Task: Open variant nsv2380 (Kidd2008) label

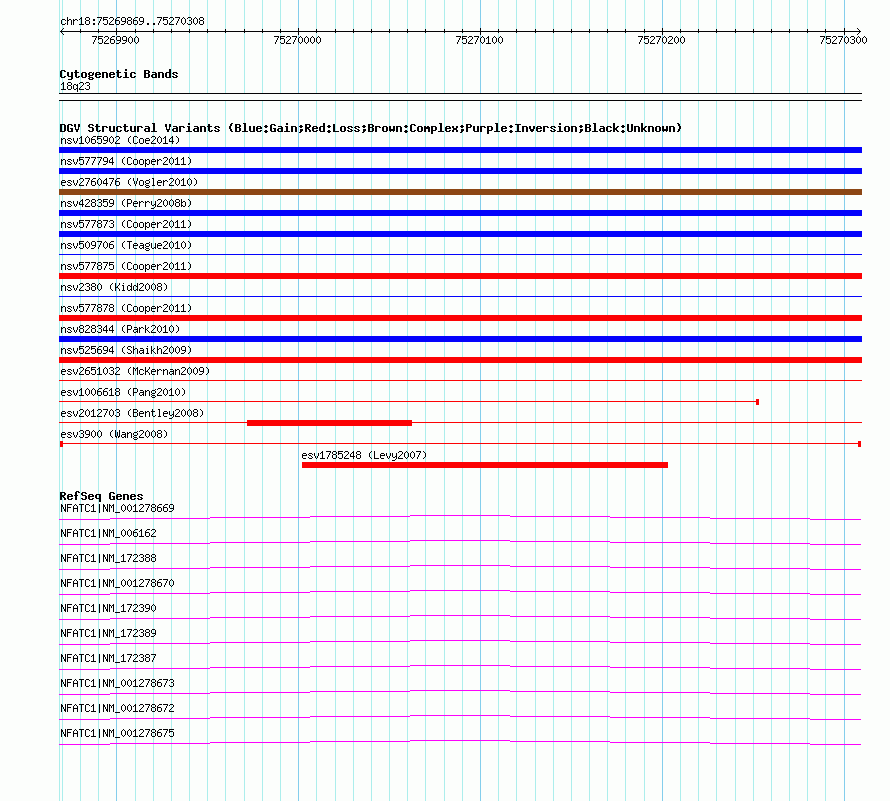Action: point(114,287)
